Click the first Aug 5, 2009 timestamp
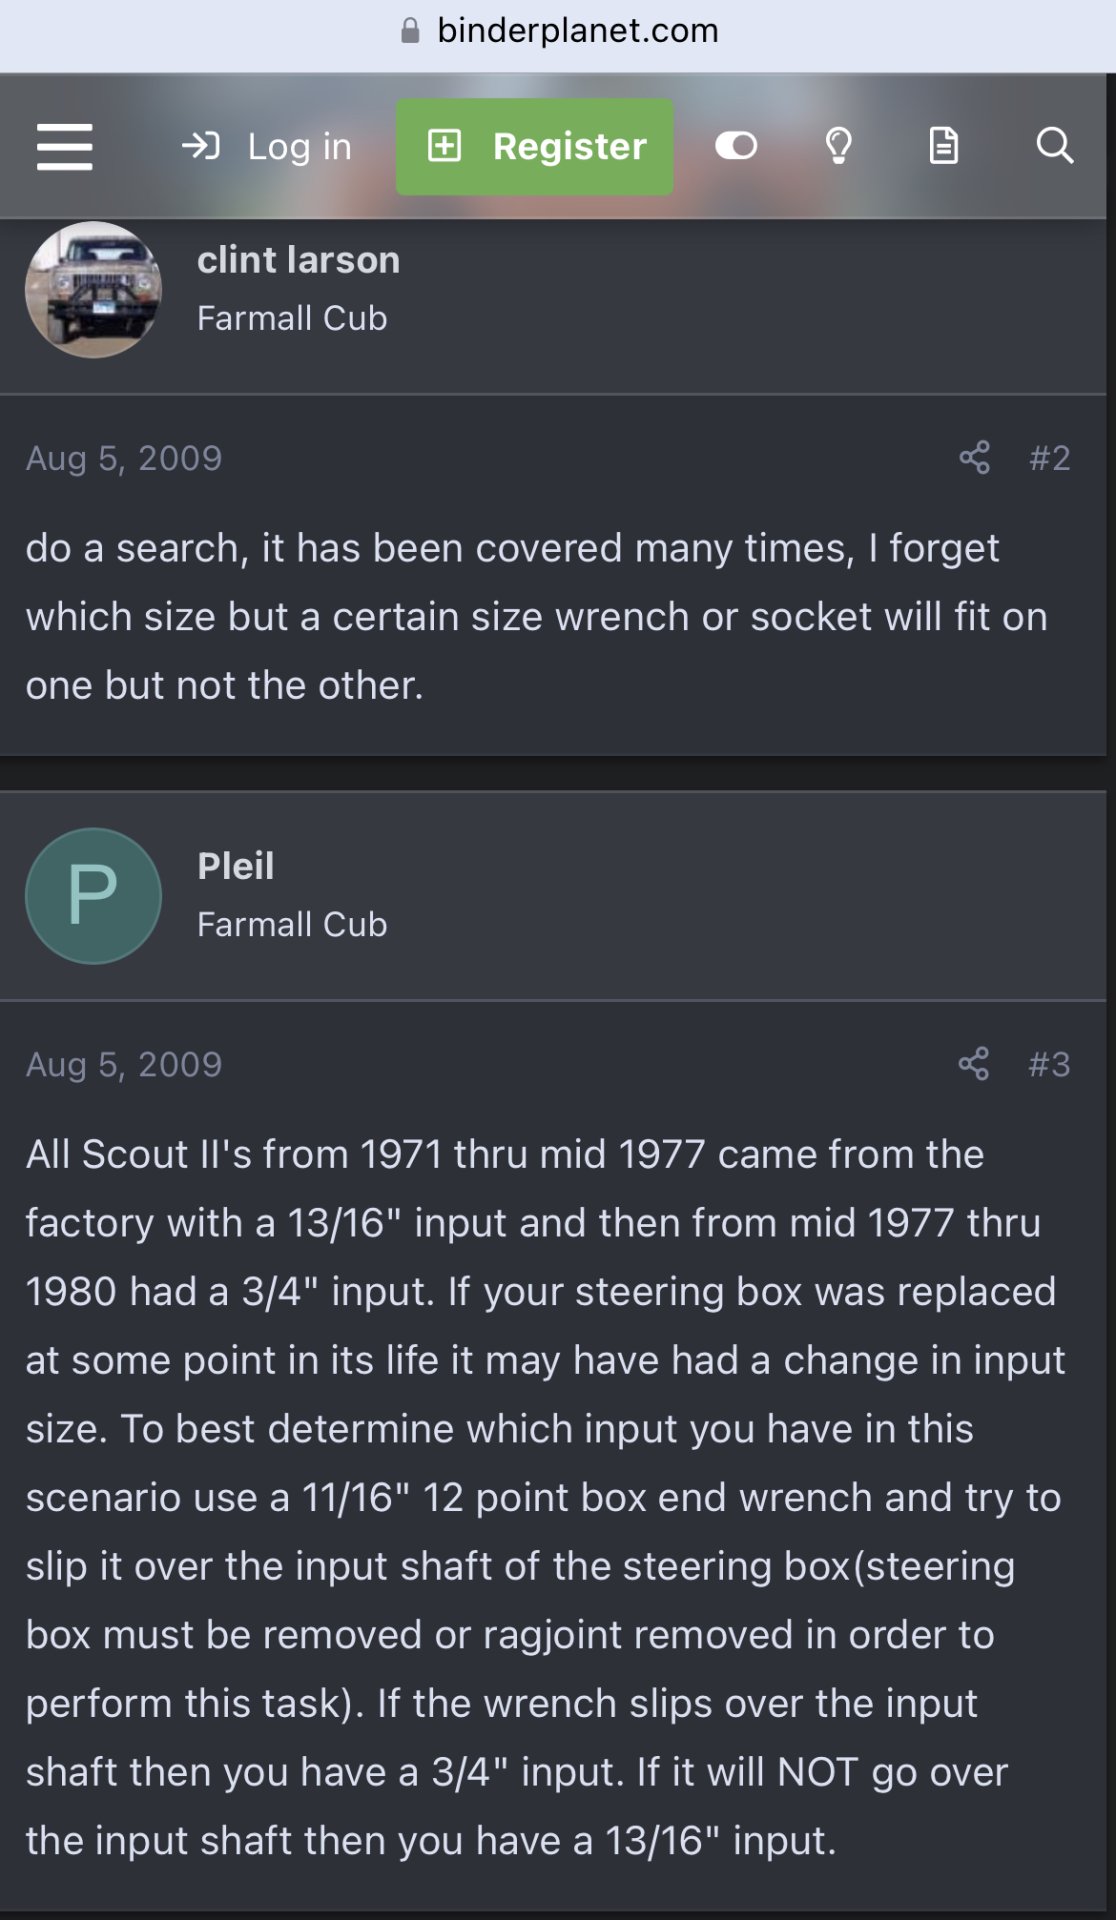Viewport: 1116px width, 1920px height. point(124,458)
